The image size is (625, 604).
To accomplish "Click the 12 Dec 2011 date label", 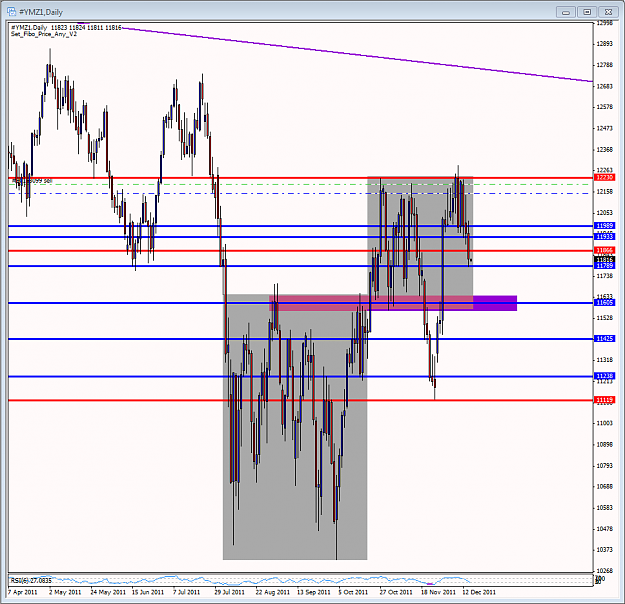I will point(479,592).
